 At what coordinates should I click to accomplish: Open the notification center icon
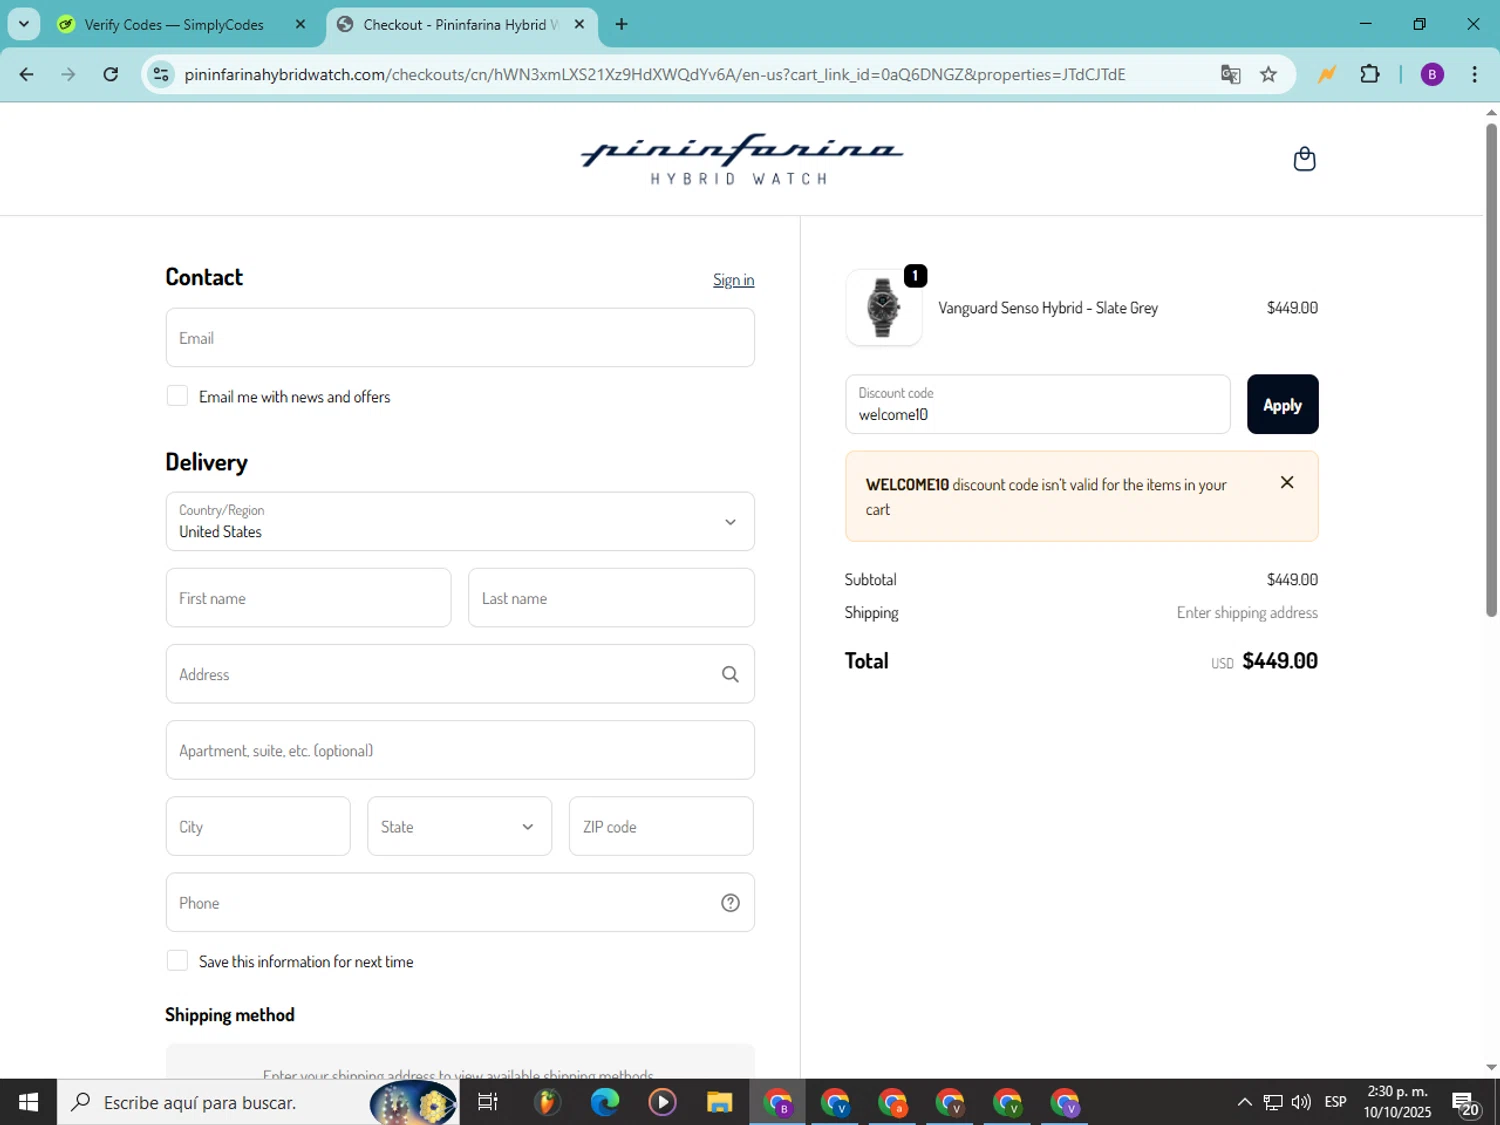[x=1466, y=1103]
